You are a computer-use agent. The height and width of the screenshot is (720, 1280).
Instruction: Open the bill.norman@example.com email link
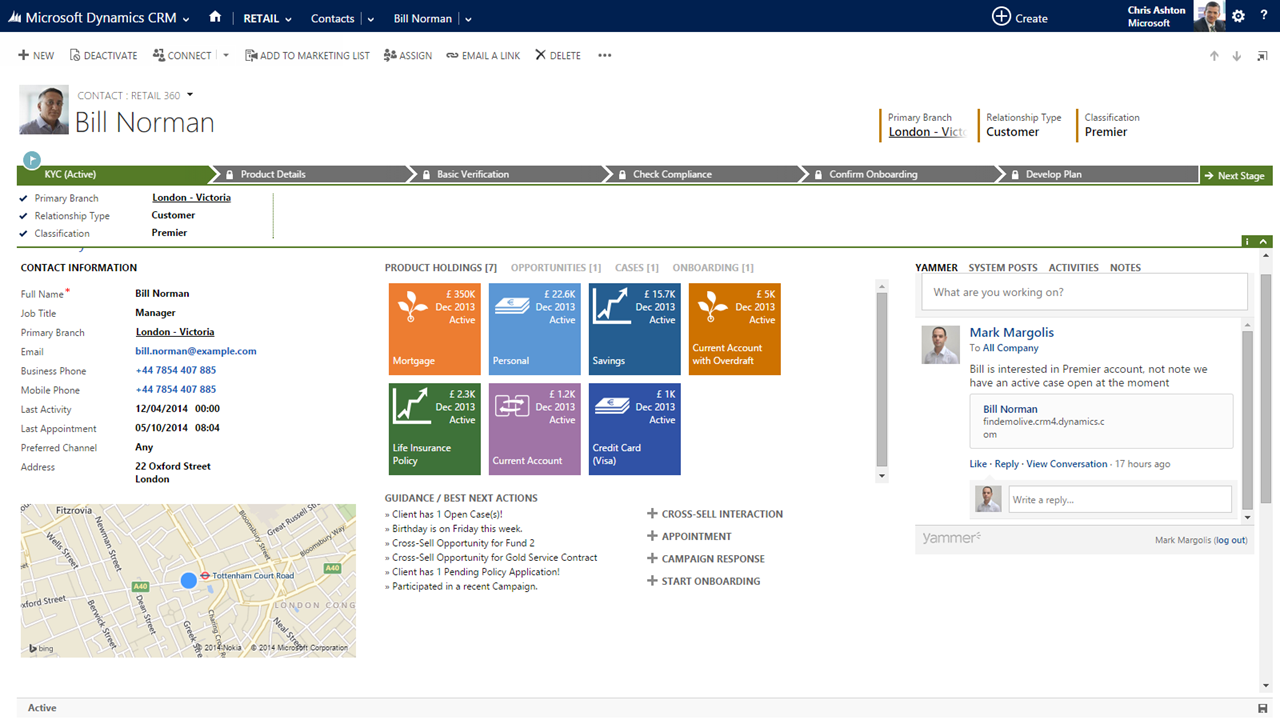point(196,351)
